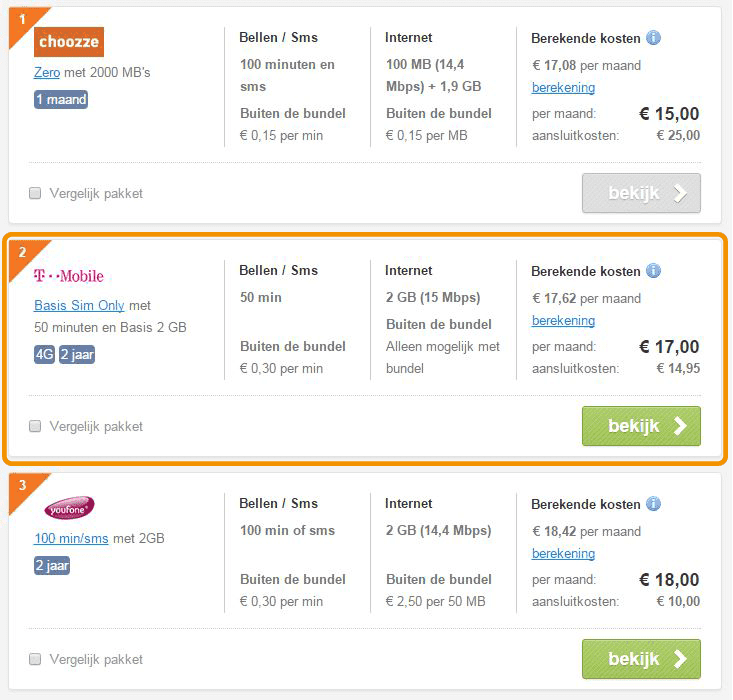Click the T-Mobile logo

pos(69,276)
